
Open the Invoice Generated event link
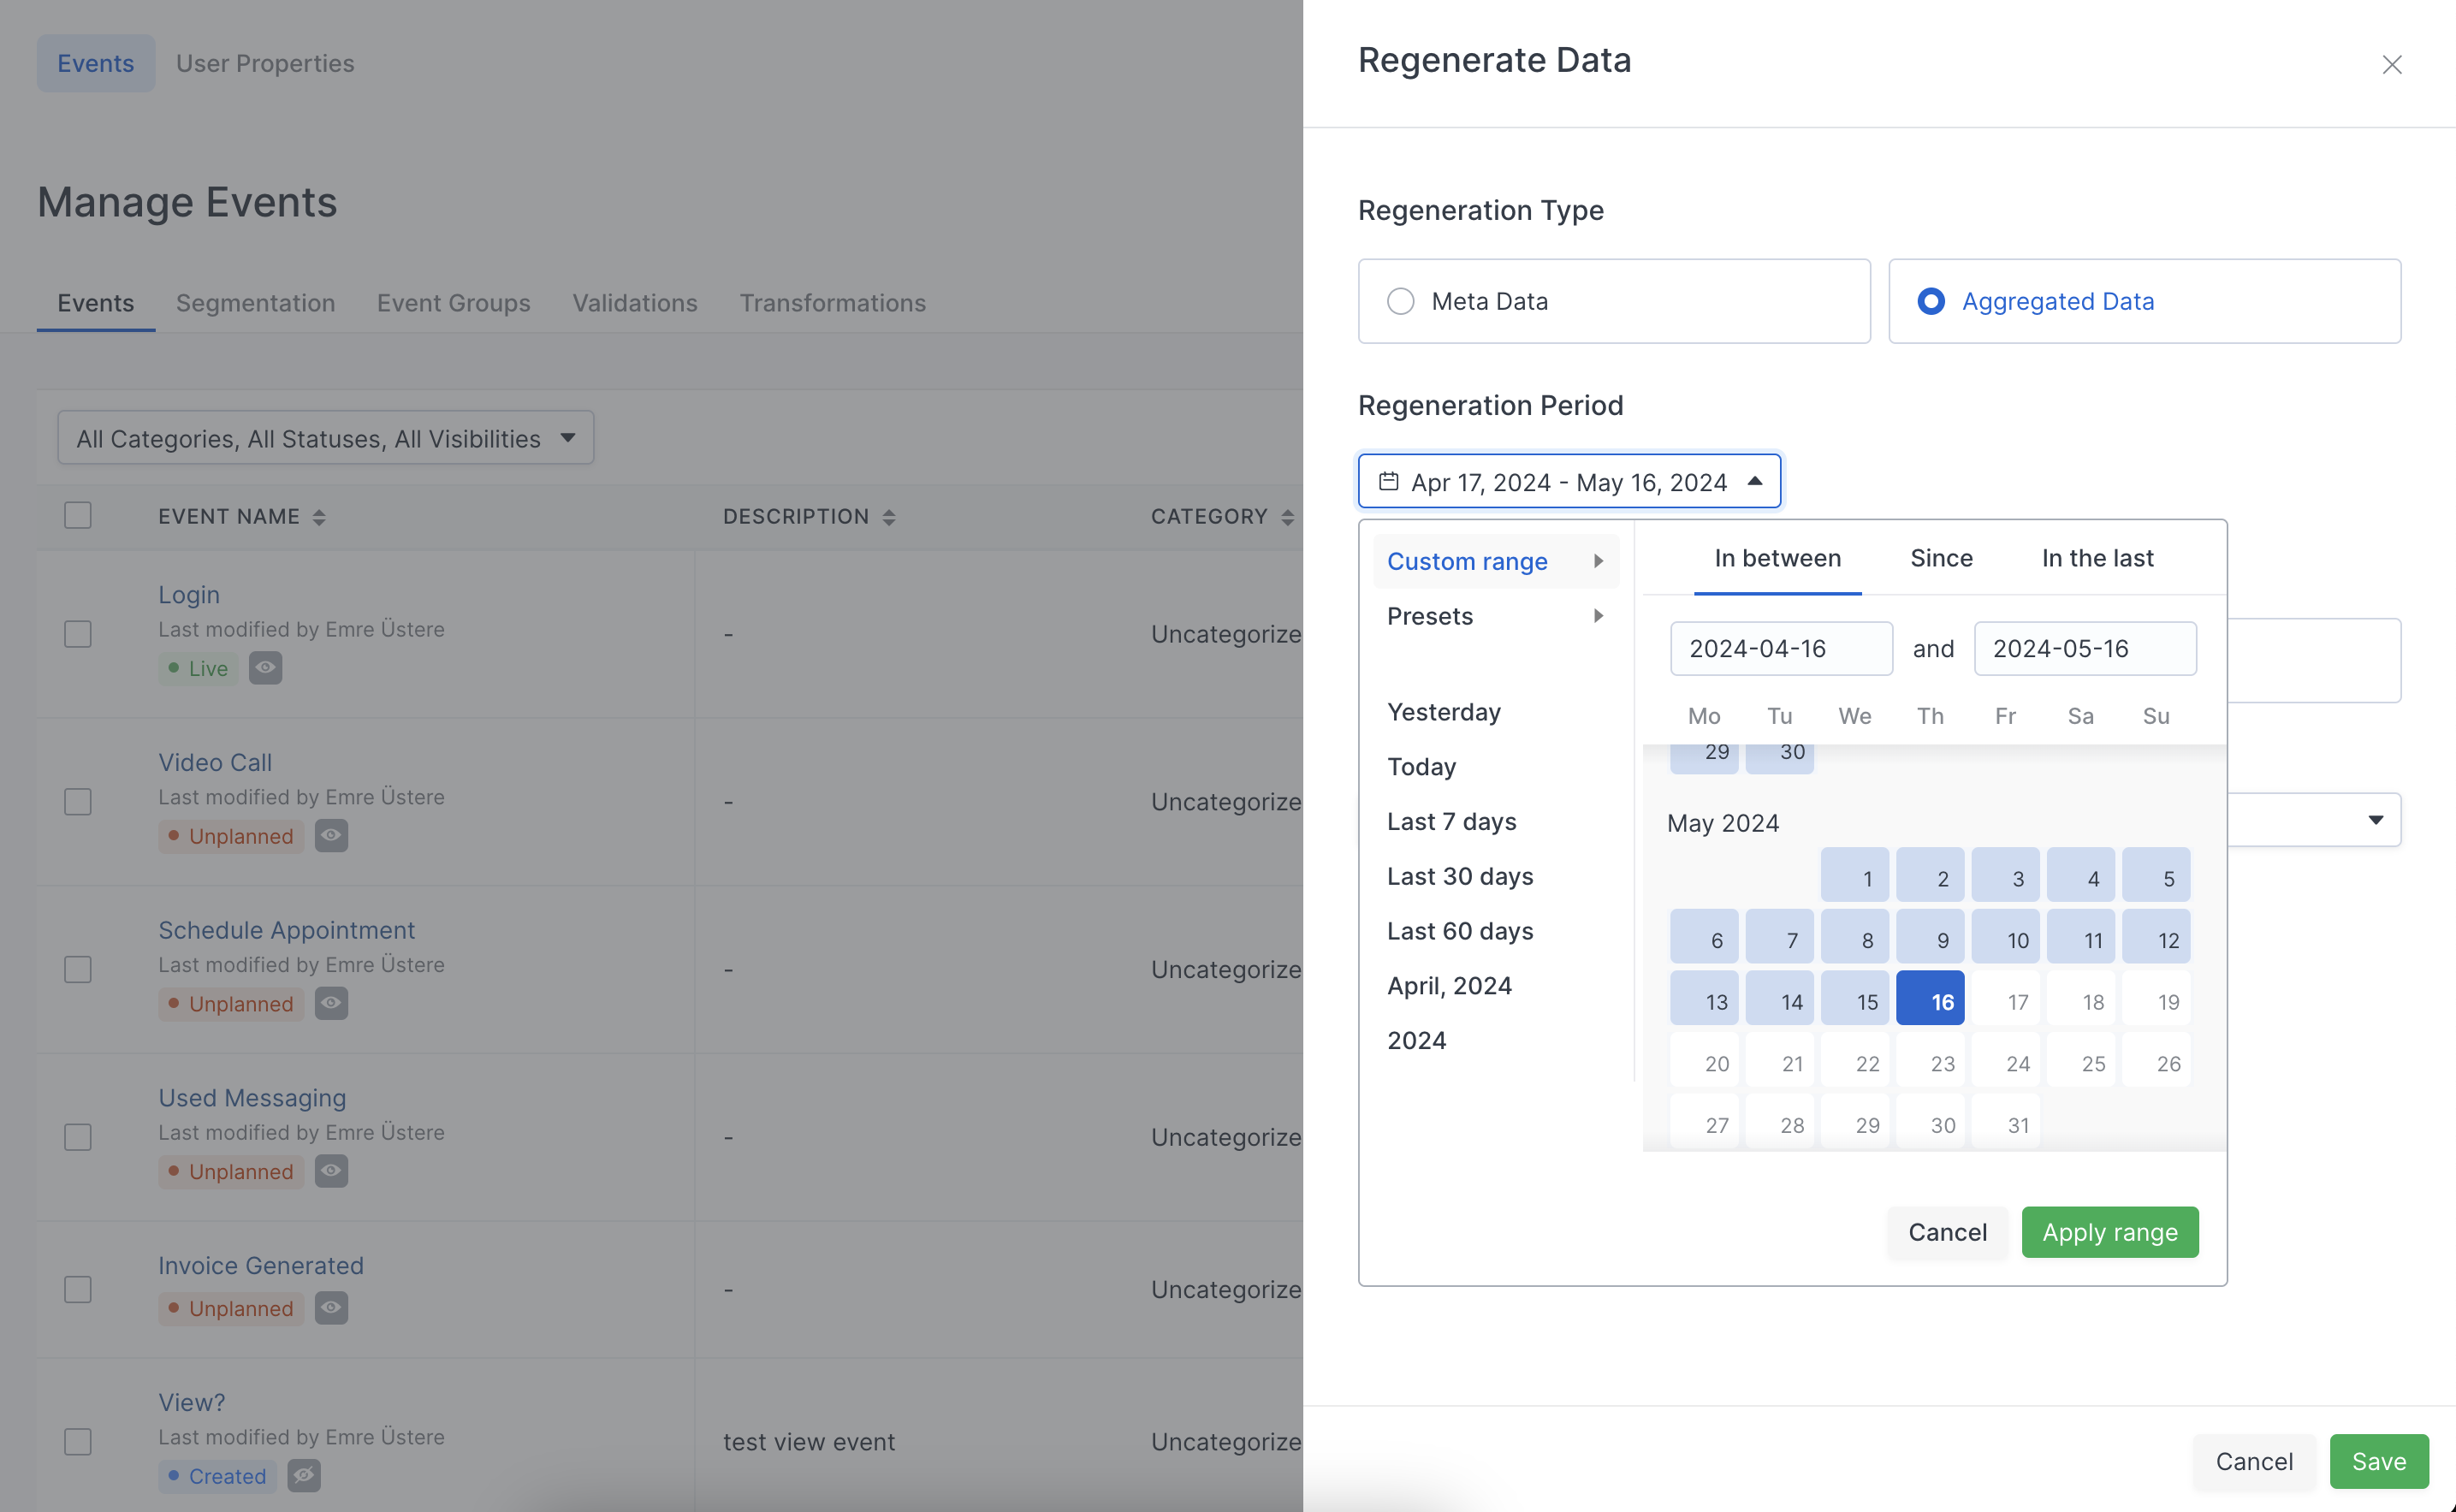point(261,1265)
